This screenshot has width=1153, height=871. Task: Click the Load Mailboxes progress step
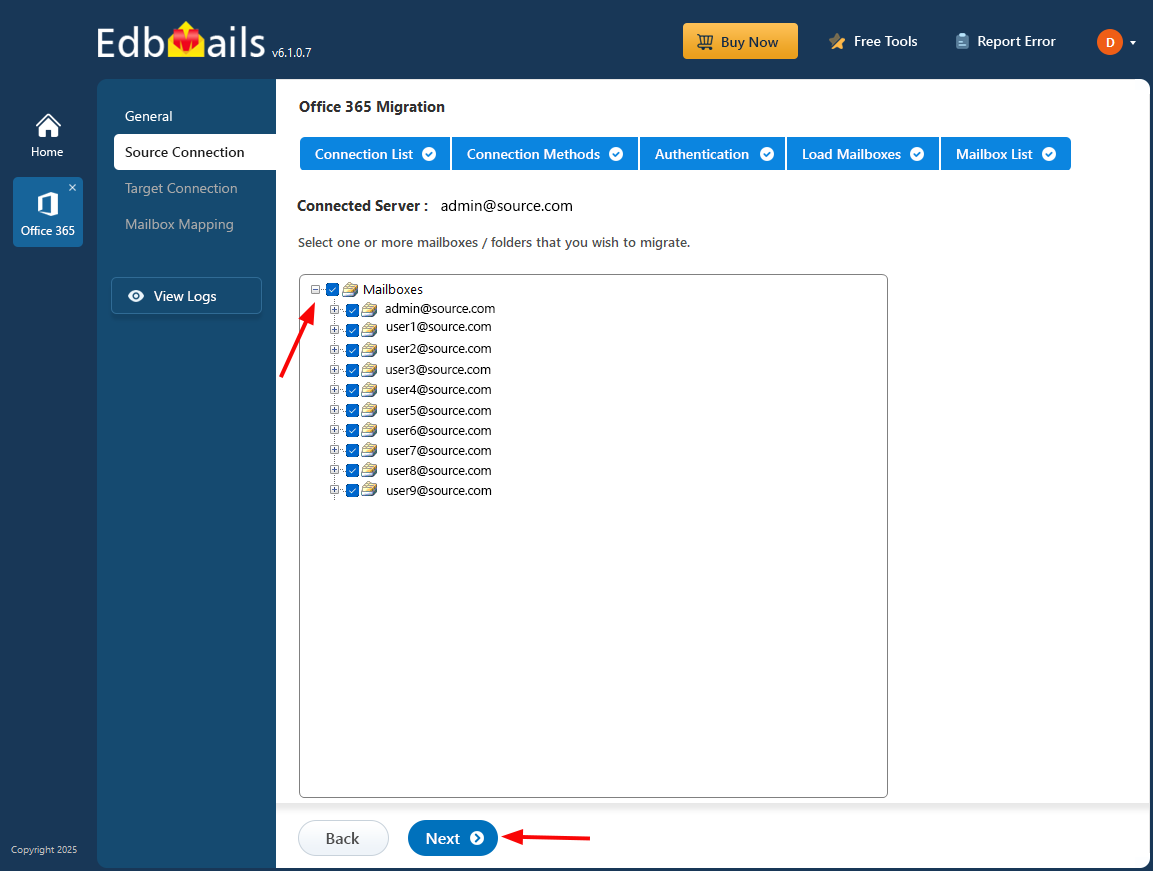pos(862,153)
